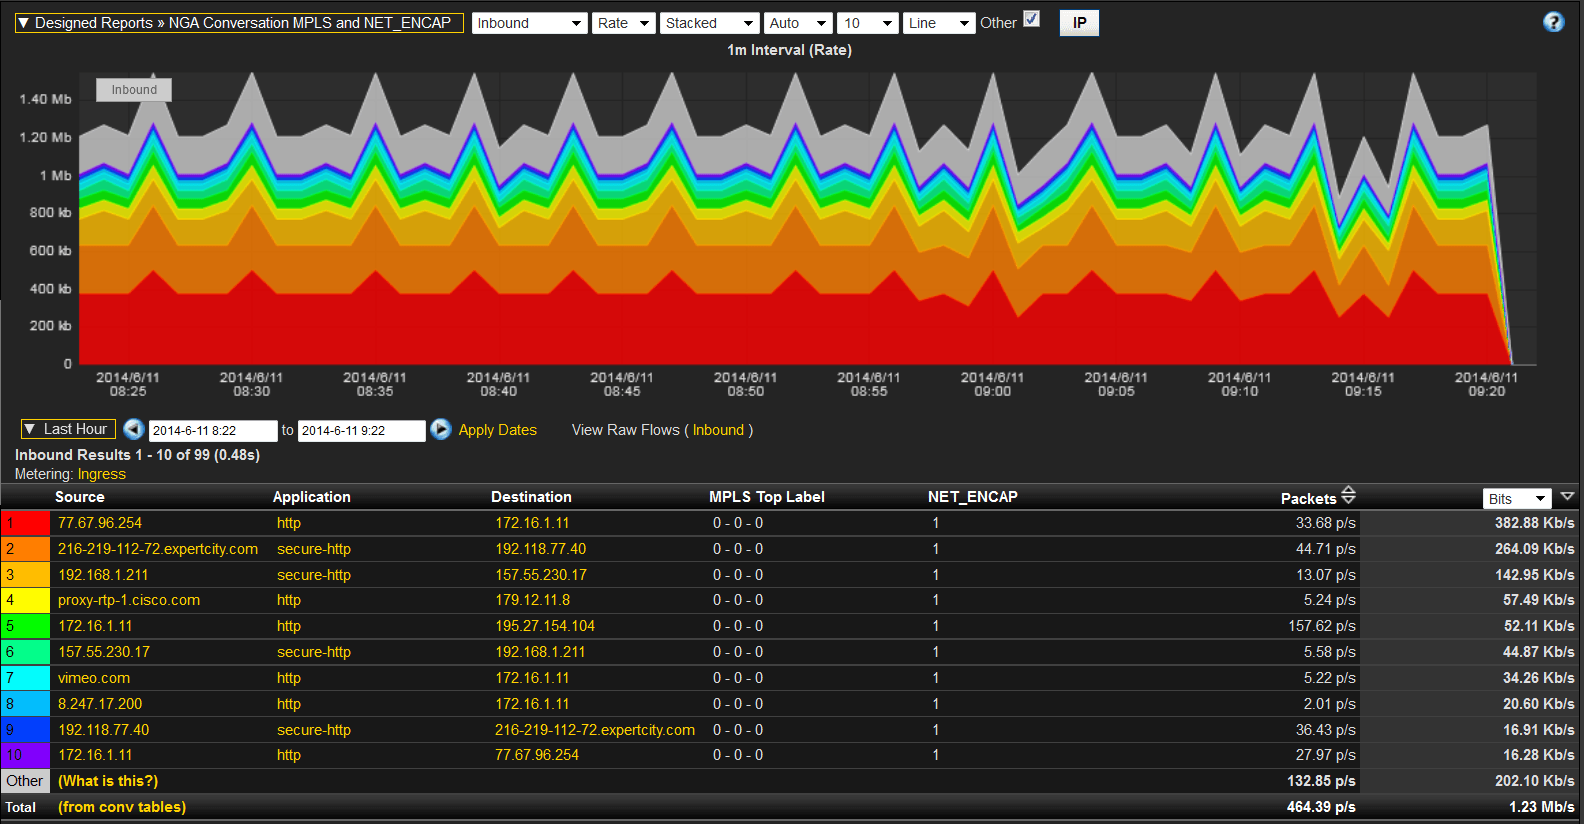Click 264.09 Kb/s value
Image resolution: width=1584 pixels, height=824 pixels.
pyautogui.click(x=1535, y=549)
